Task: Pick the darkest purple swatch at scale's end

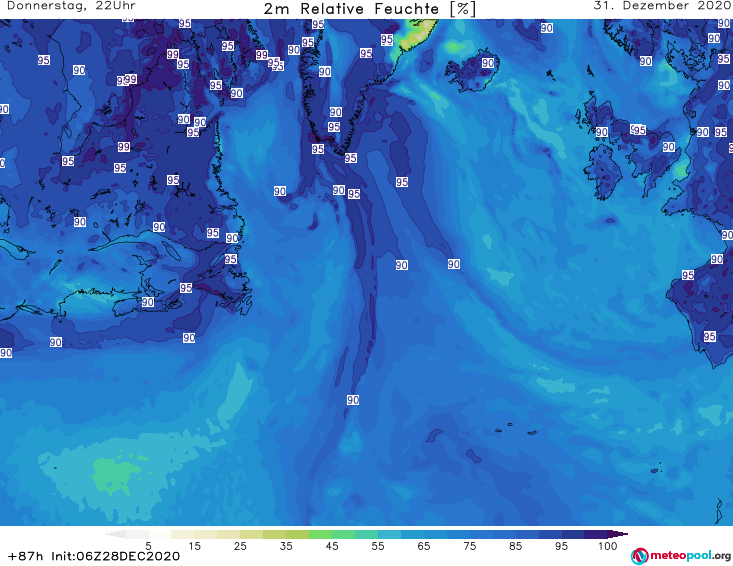Action: click(x=618, y=534)
